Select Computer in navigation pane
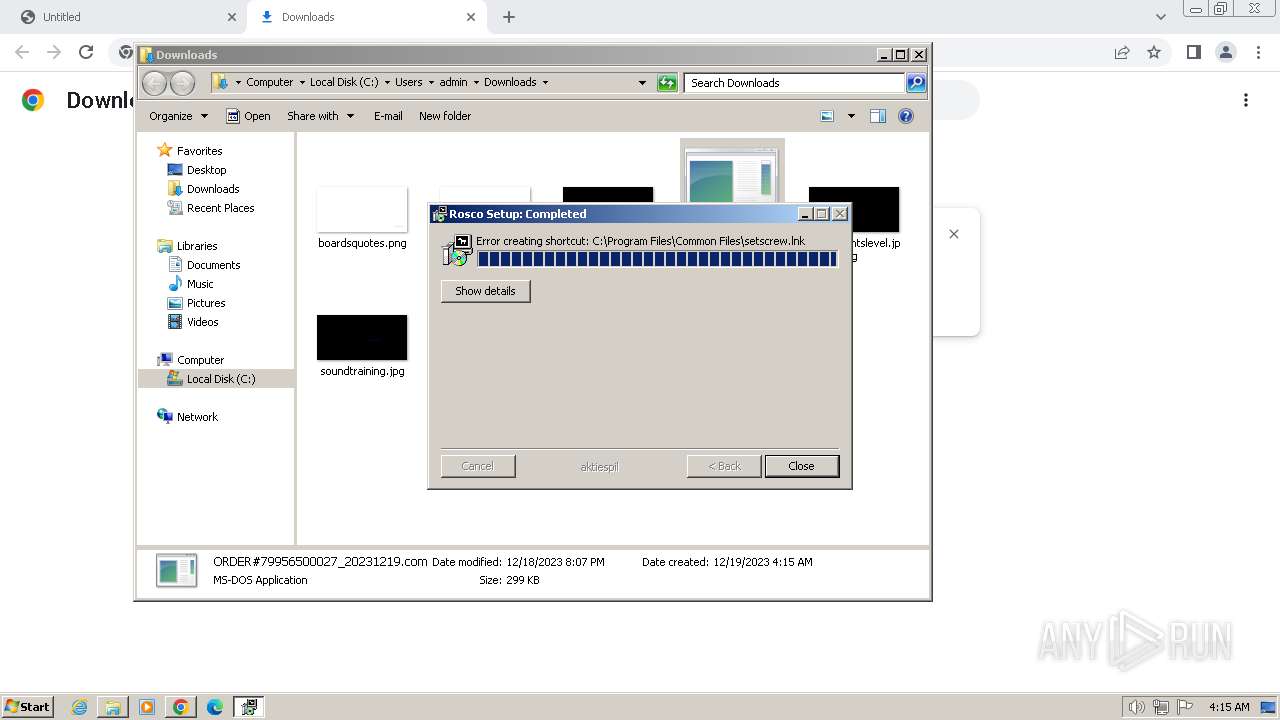Viewport: 1280px width, 720px height. (200, 360)
